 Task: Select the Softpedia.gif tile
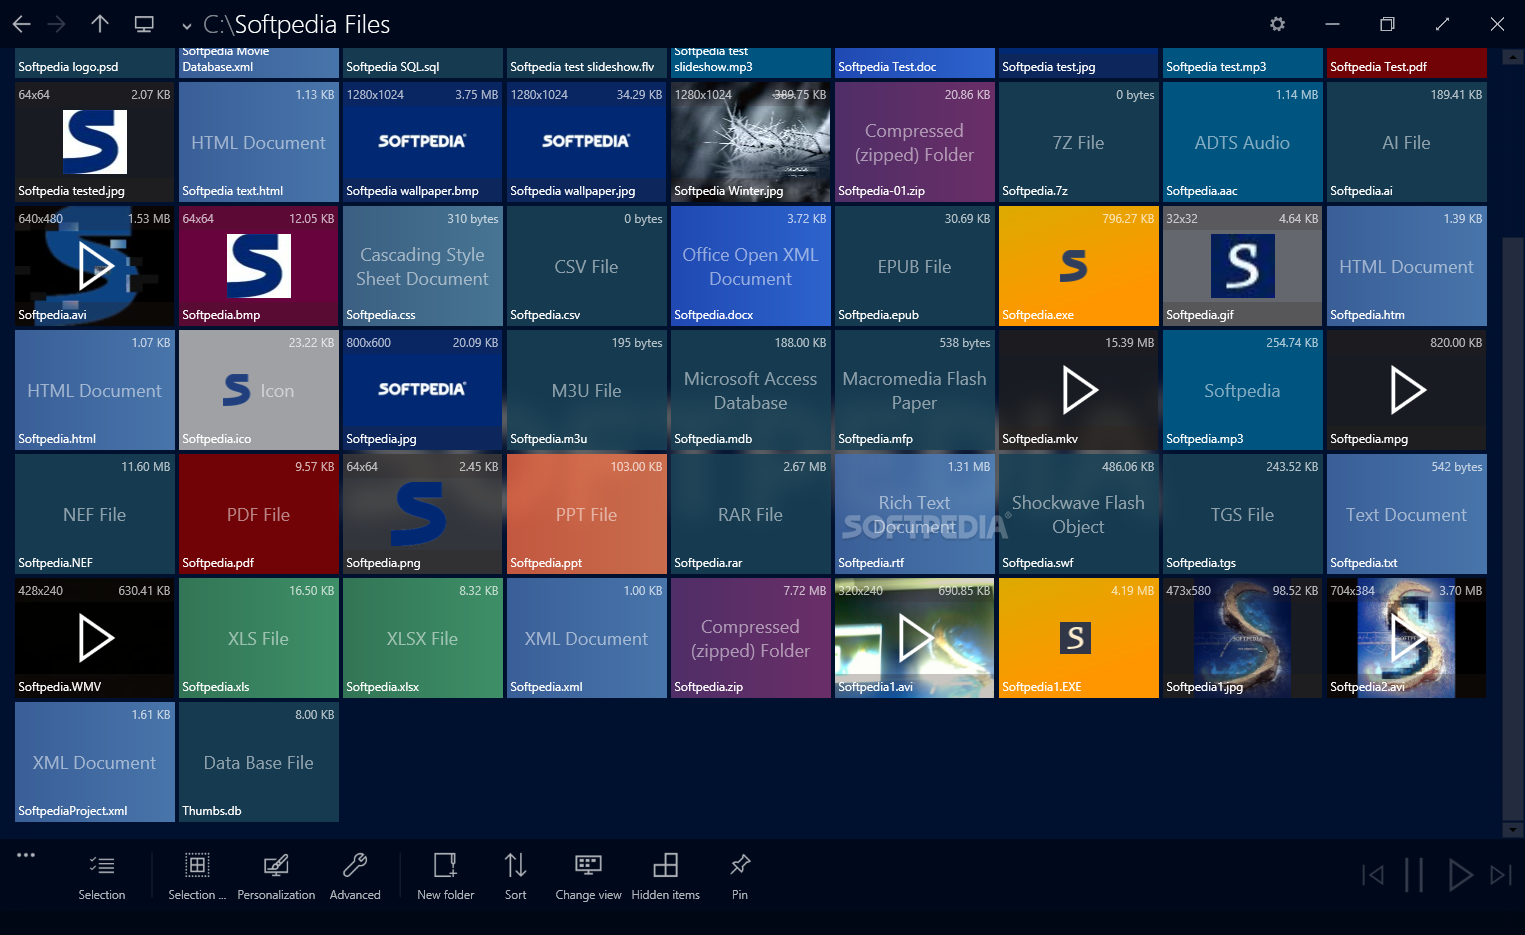pyautogui.click(x=1243, y=266)
